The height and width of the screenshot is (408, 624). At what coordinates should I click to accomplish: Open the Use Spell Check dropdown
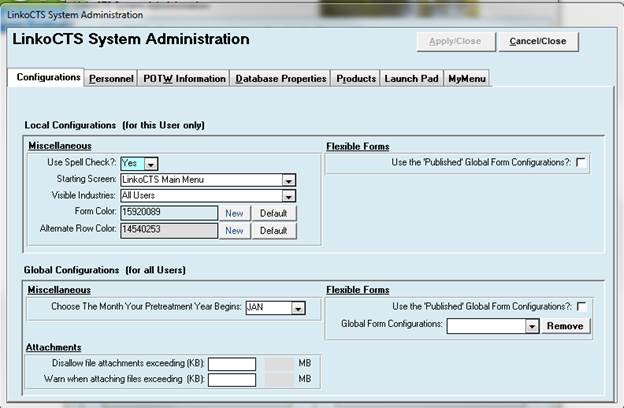(151, 163)
